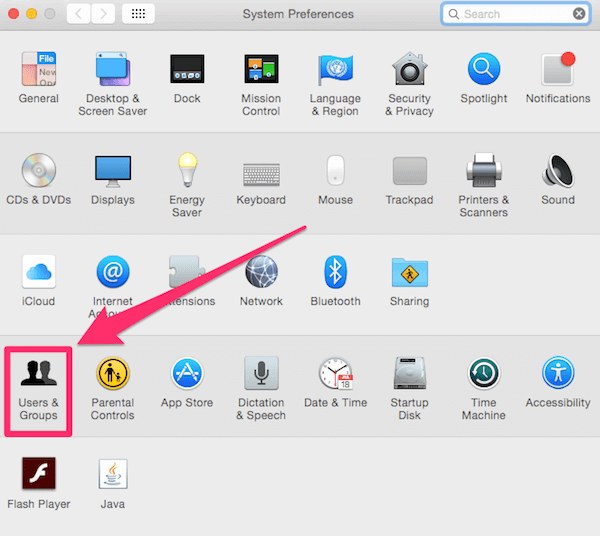Viewport: 600px width, 536px height.
Task: Click the Show All grid button
Action: (138, 14)
